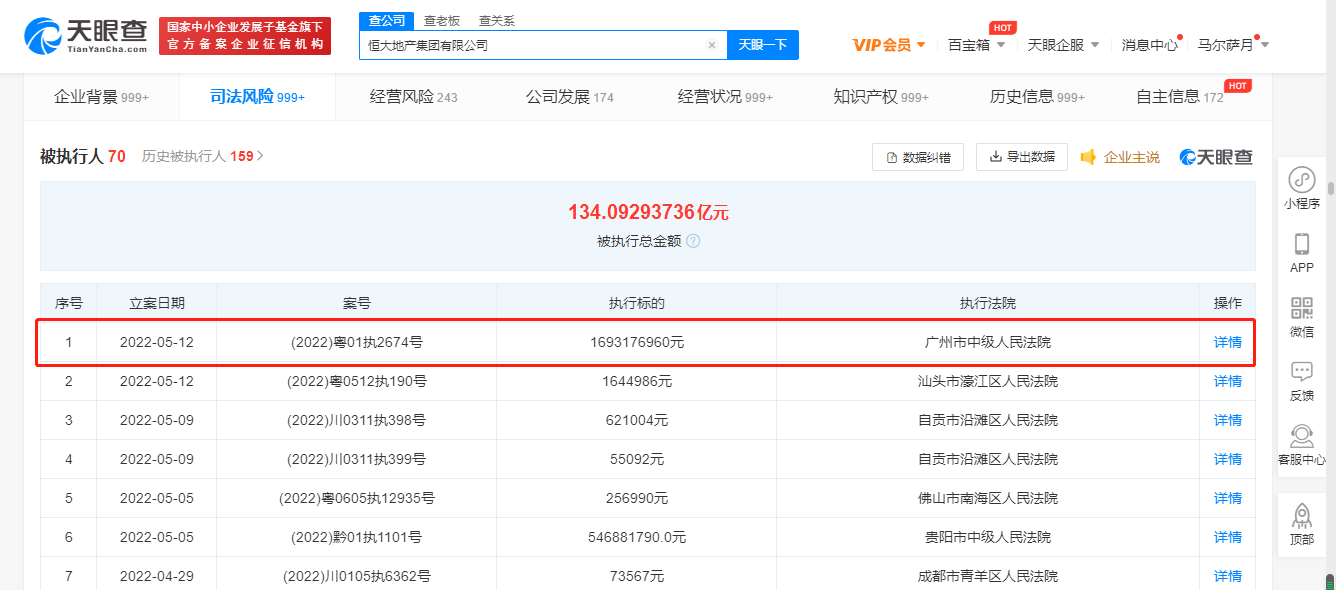The width and height of the screenshot is (1336, 590).
Task: Select the 查公司 search tab
Action: [x=387, y=20]
